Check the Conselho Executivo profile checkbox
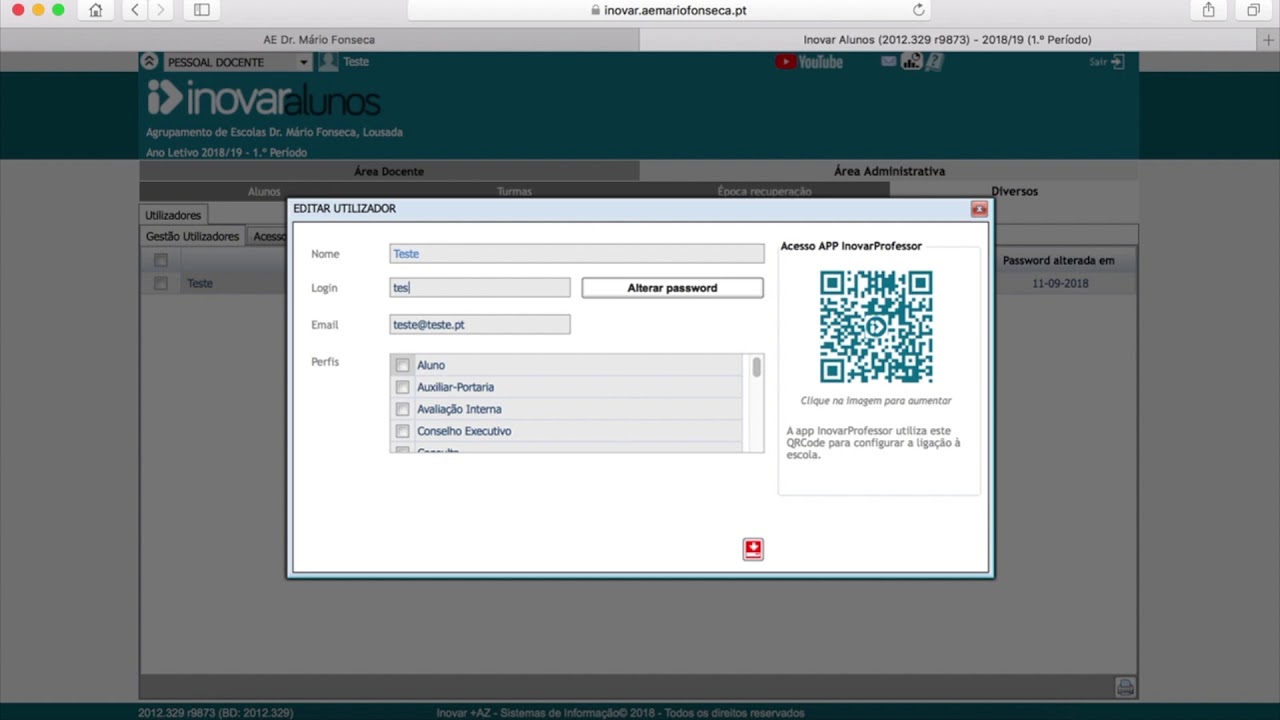The image size is (1280, 720). (402, 431)
